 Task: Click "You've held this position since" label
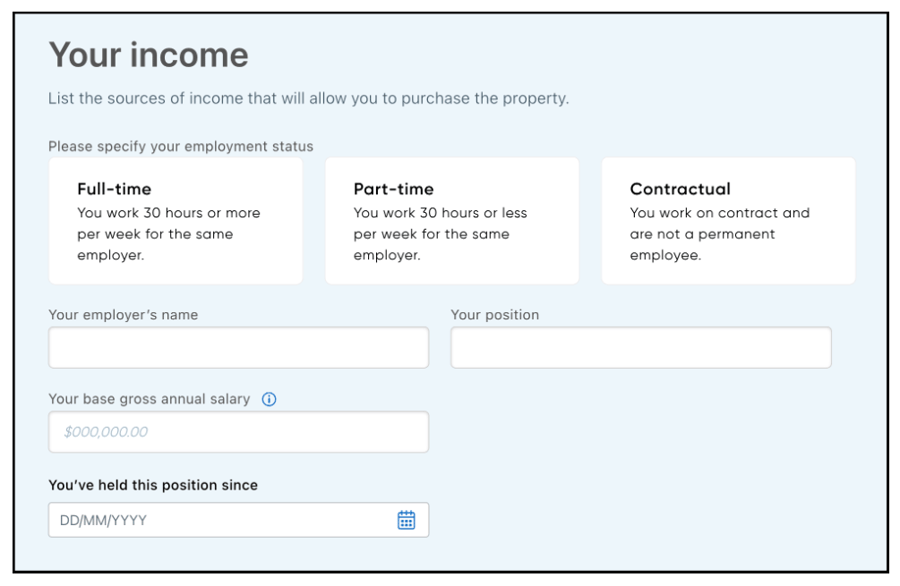pyautogui.click(x=153, y=485)
